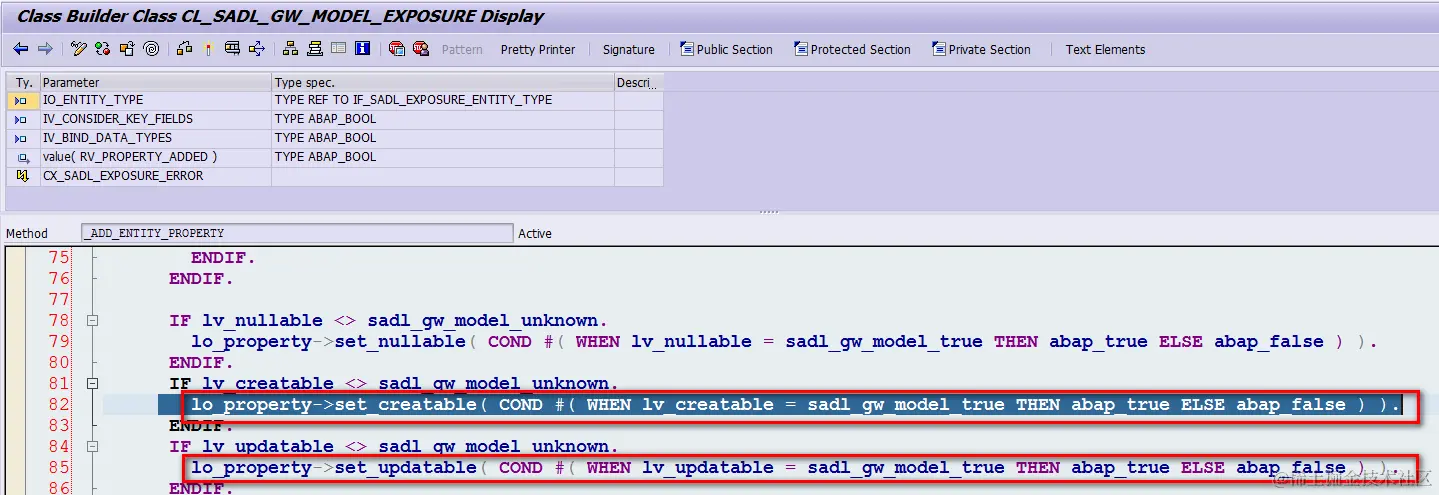Click line number 79 in the gutter

click(x=59, y=342)
